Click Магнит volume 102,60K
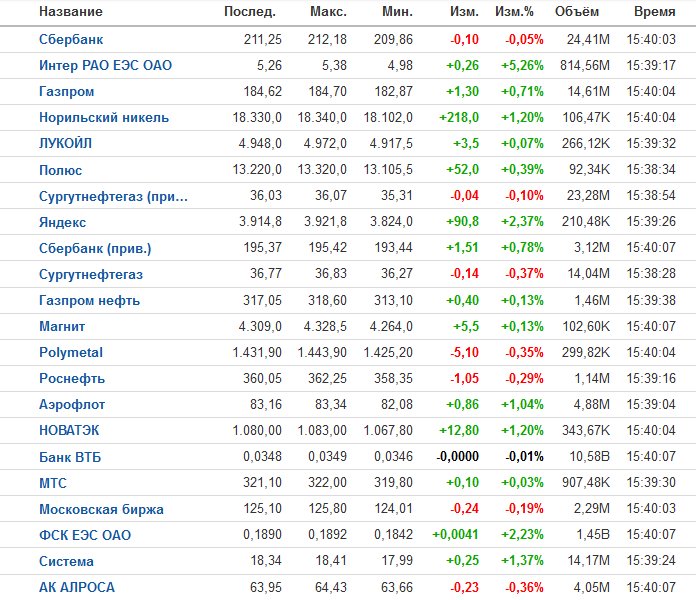696x600 pixels. click(x=586, y=326)
